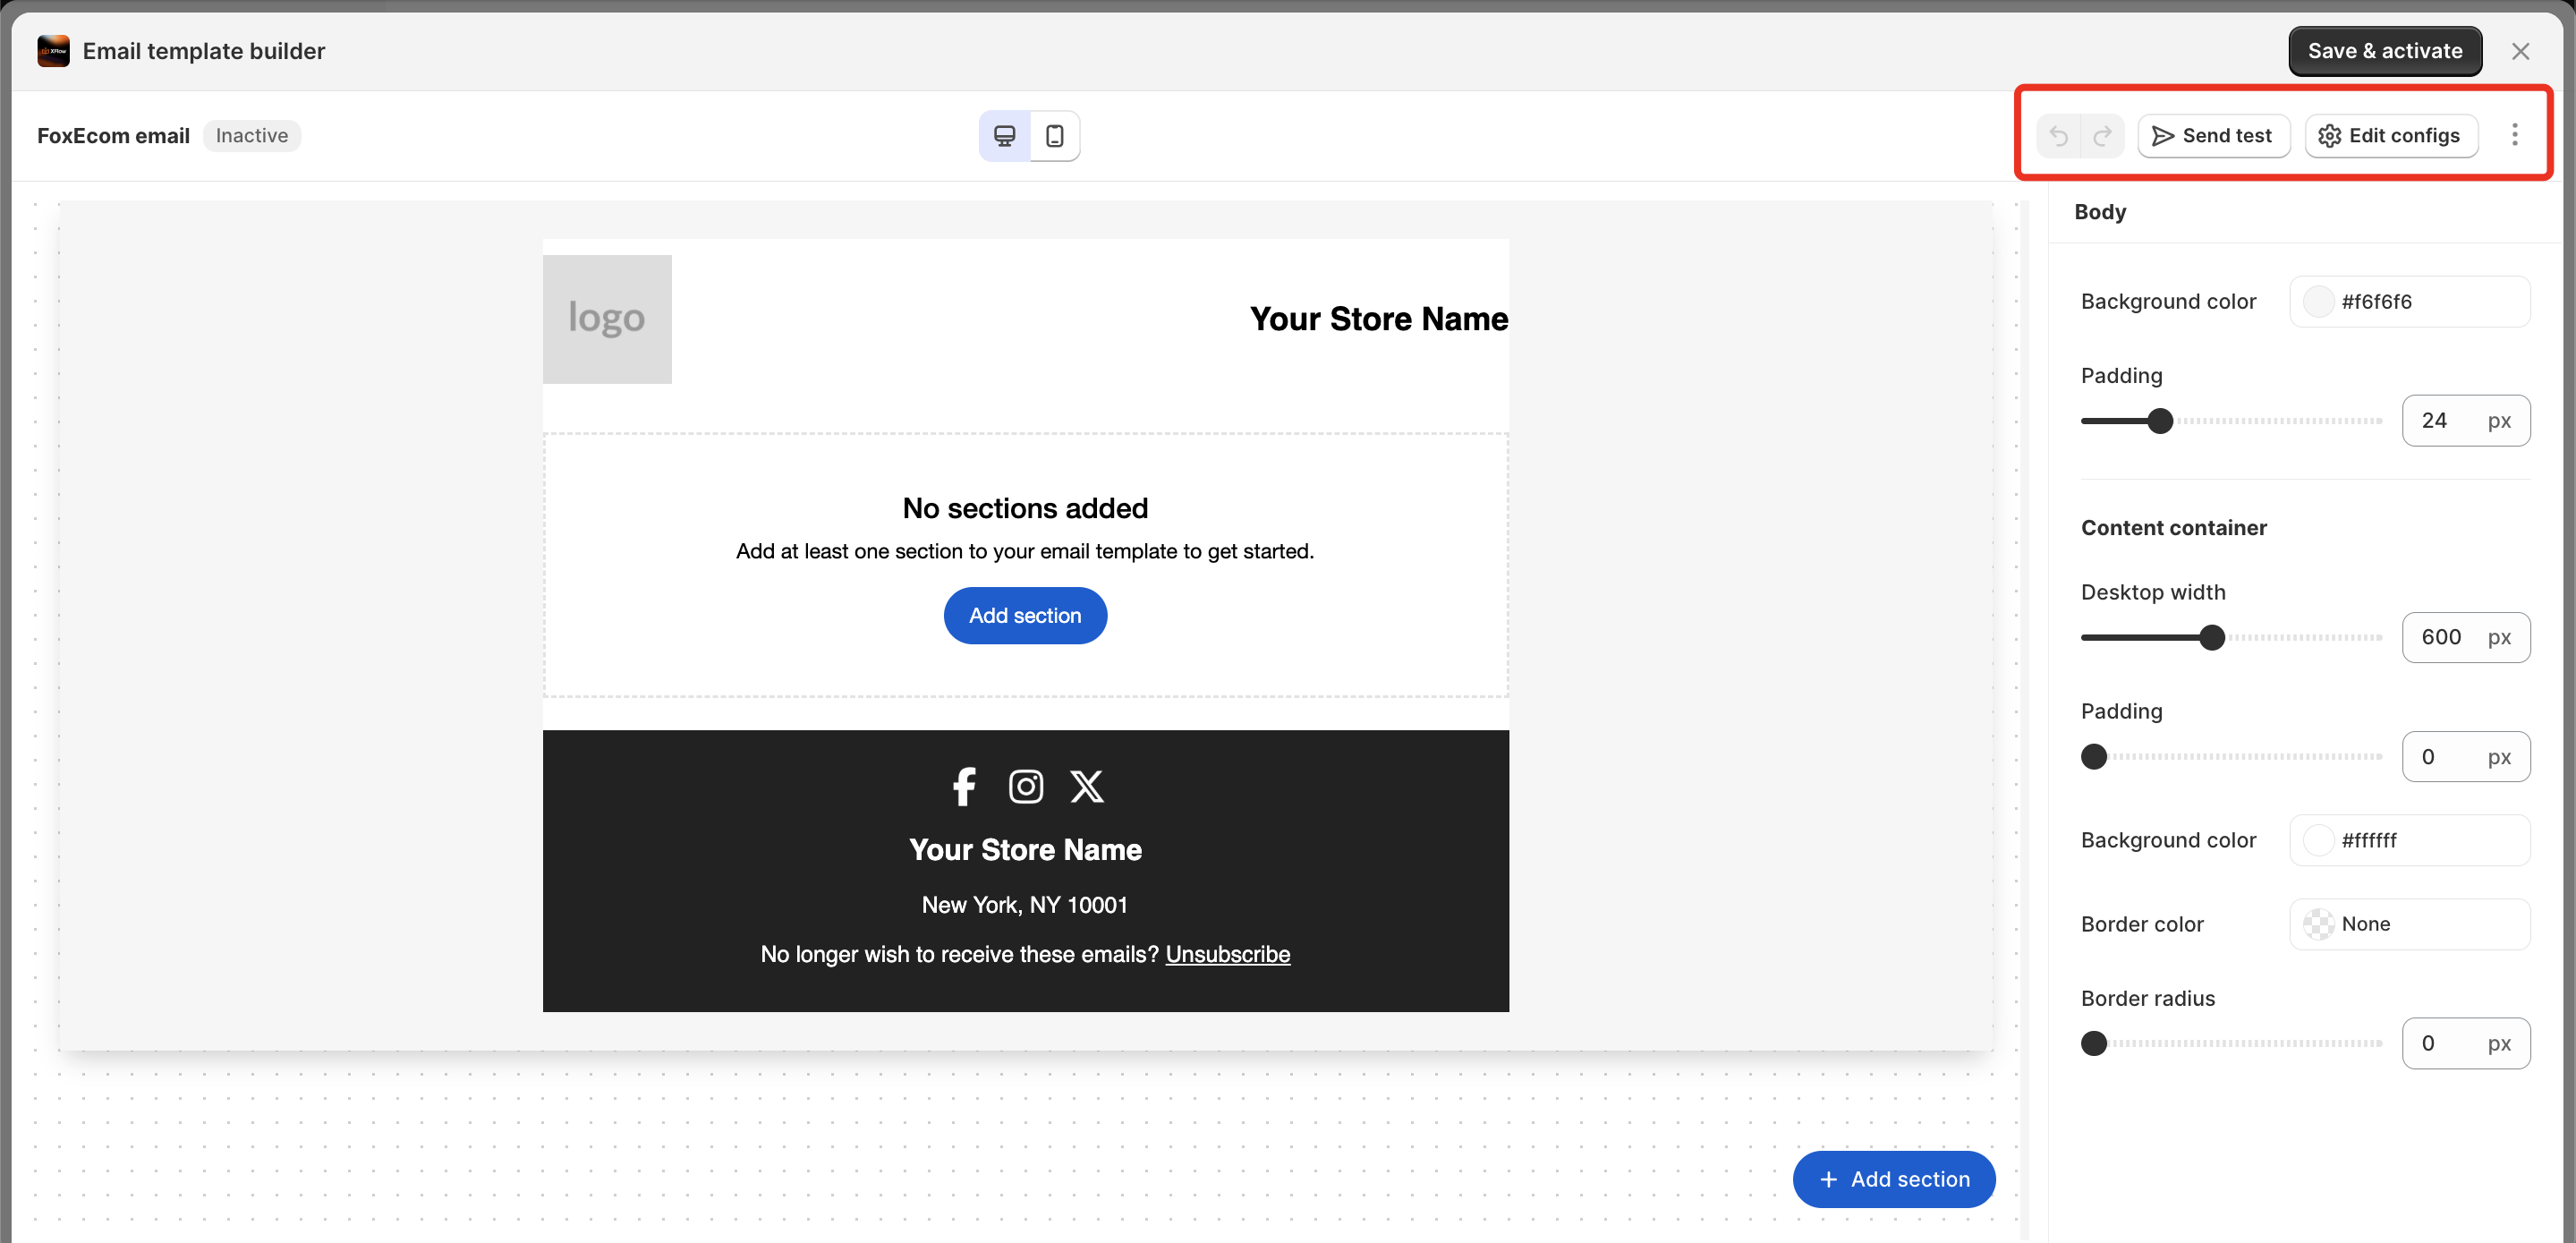This screenshot has height=1243, width=2576.
Task: Open the Body background color #f6f6f6 swatch
Action: [2318, 301]
